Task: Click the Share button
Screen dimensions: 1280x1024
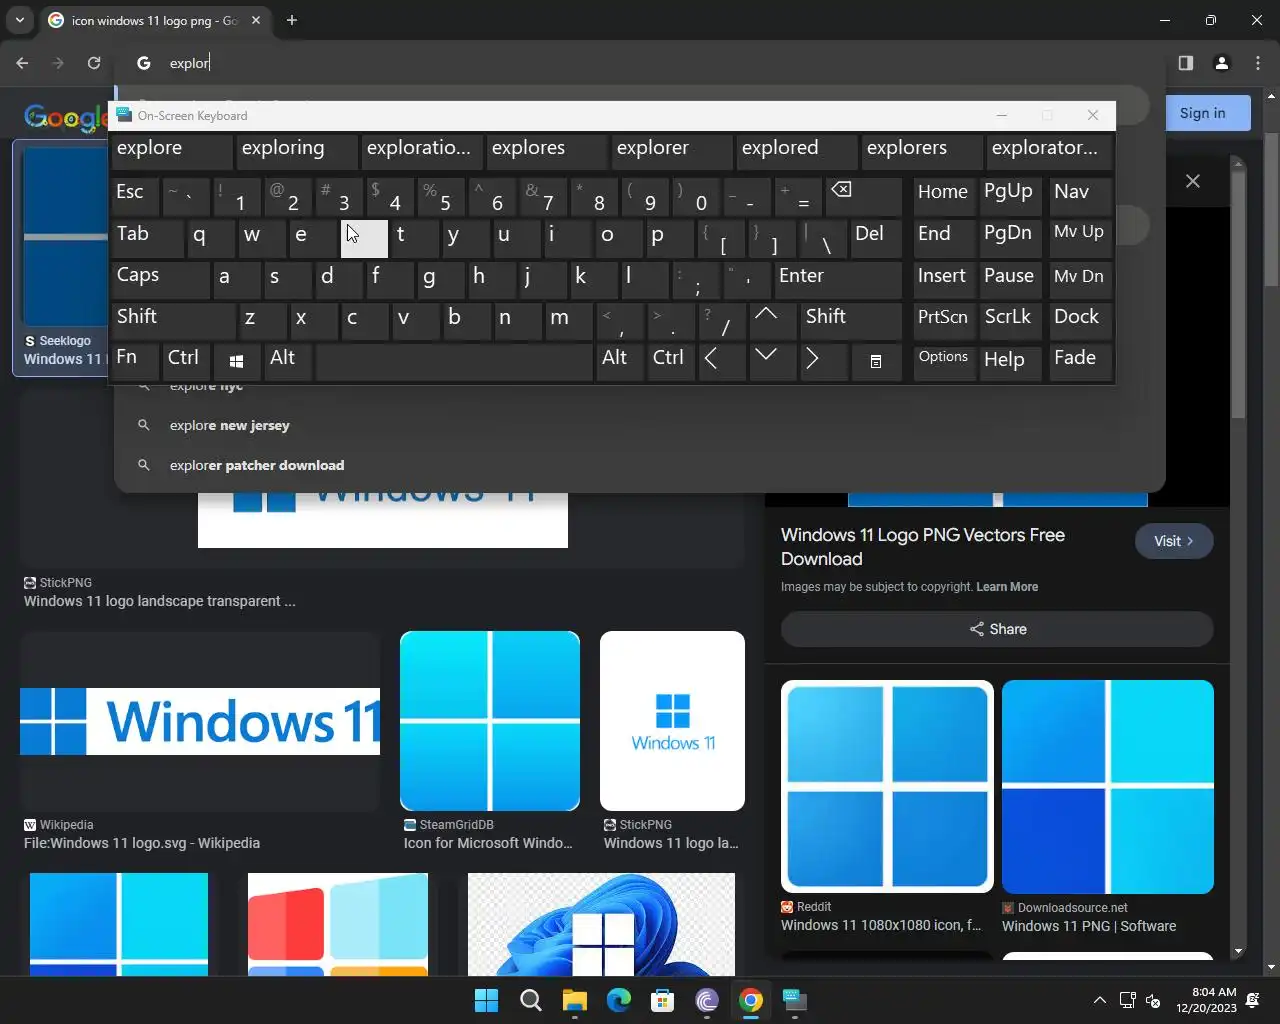Action: (997, 629)
